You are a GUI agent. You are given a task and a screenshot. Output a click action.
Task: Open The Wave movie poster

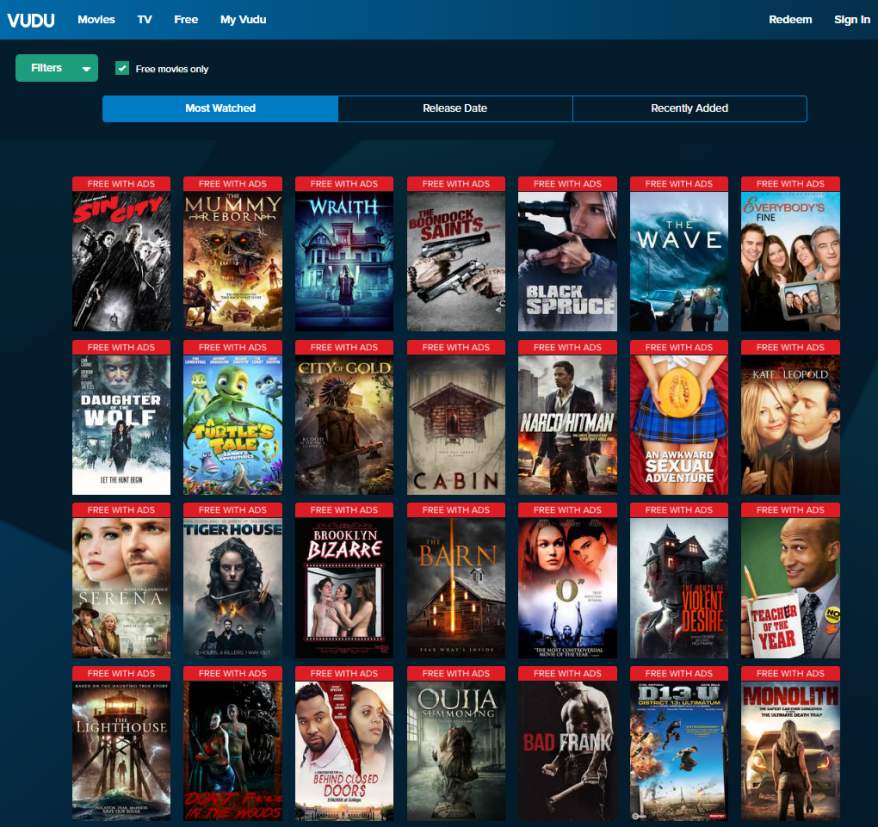[x=679, y=254]
